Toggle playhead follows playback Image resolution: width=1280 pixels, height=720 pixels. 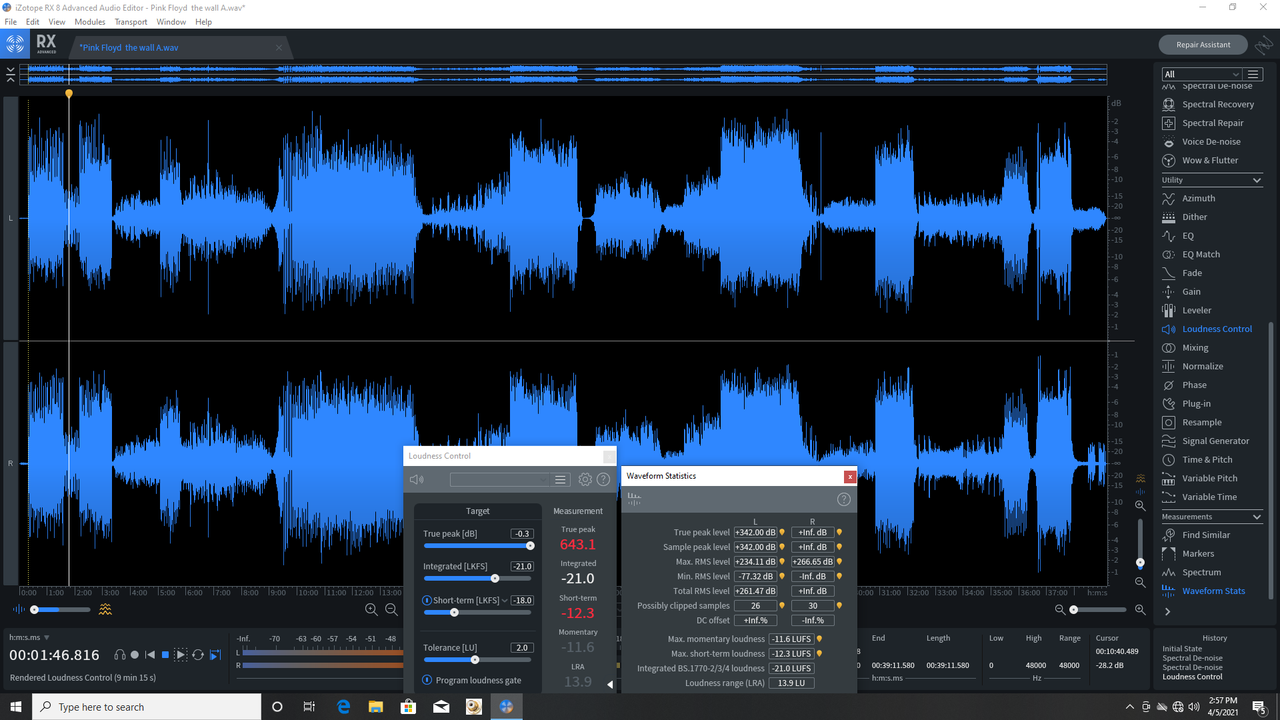tap(214, 655)
